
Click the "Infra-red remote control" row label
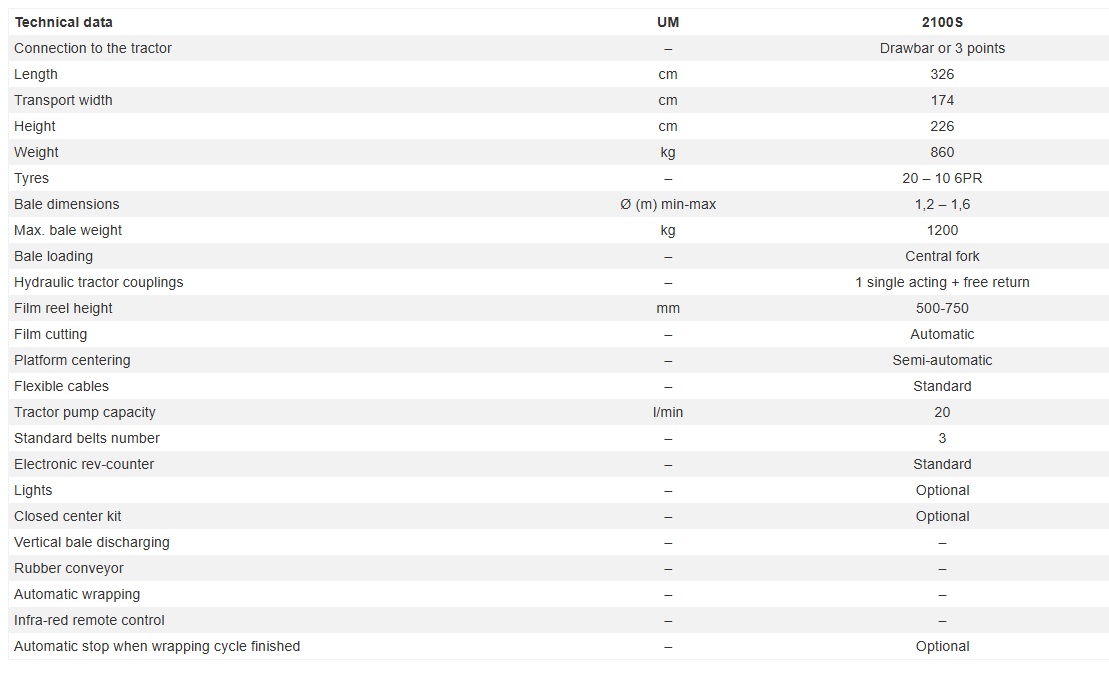pos(89,620)
